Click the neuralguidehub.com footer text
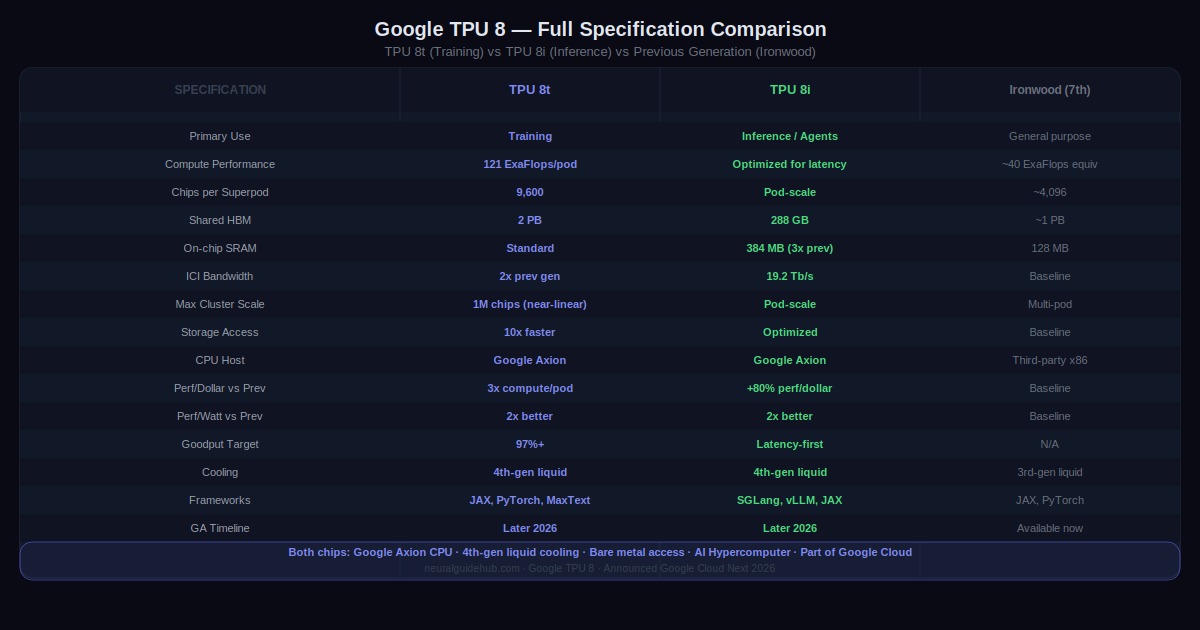This screenshot has height=630, width=1200. 472,568
